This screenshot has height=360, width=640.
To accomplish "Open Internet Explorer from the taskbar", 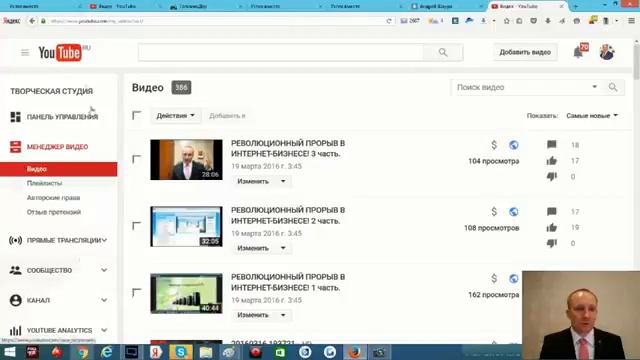I will (x=107, y=352).
